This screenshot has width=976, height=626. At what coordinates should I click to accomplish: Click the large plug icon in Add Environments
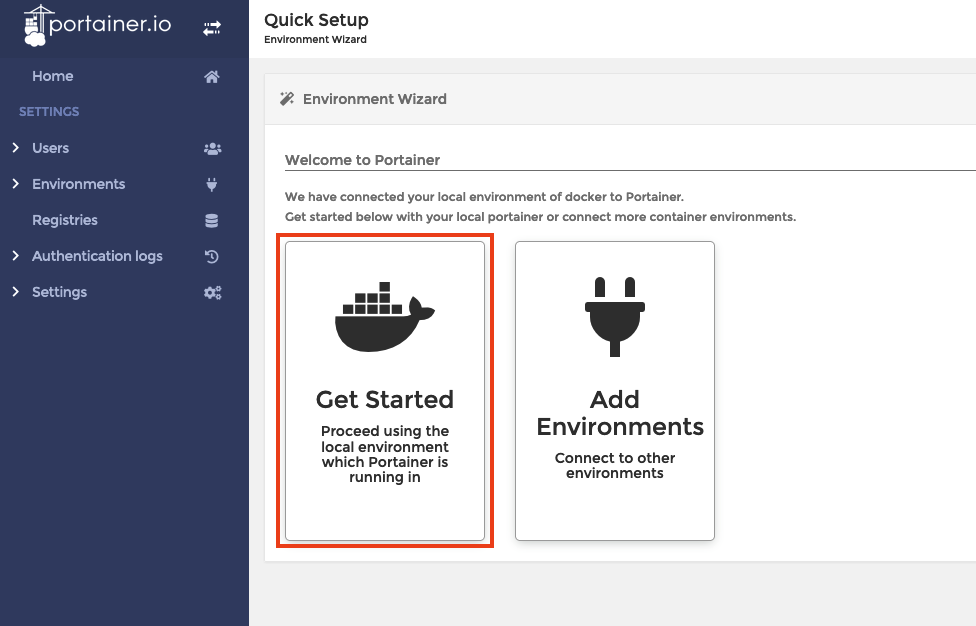[x=614, y=316]
